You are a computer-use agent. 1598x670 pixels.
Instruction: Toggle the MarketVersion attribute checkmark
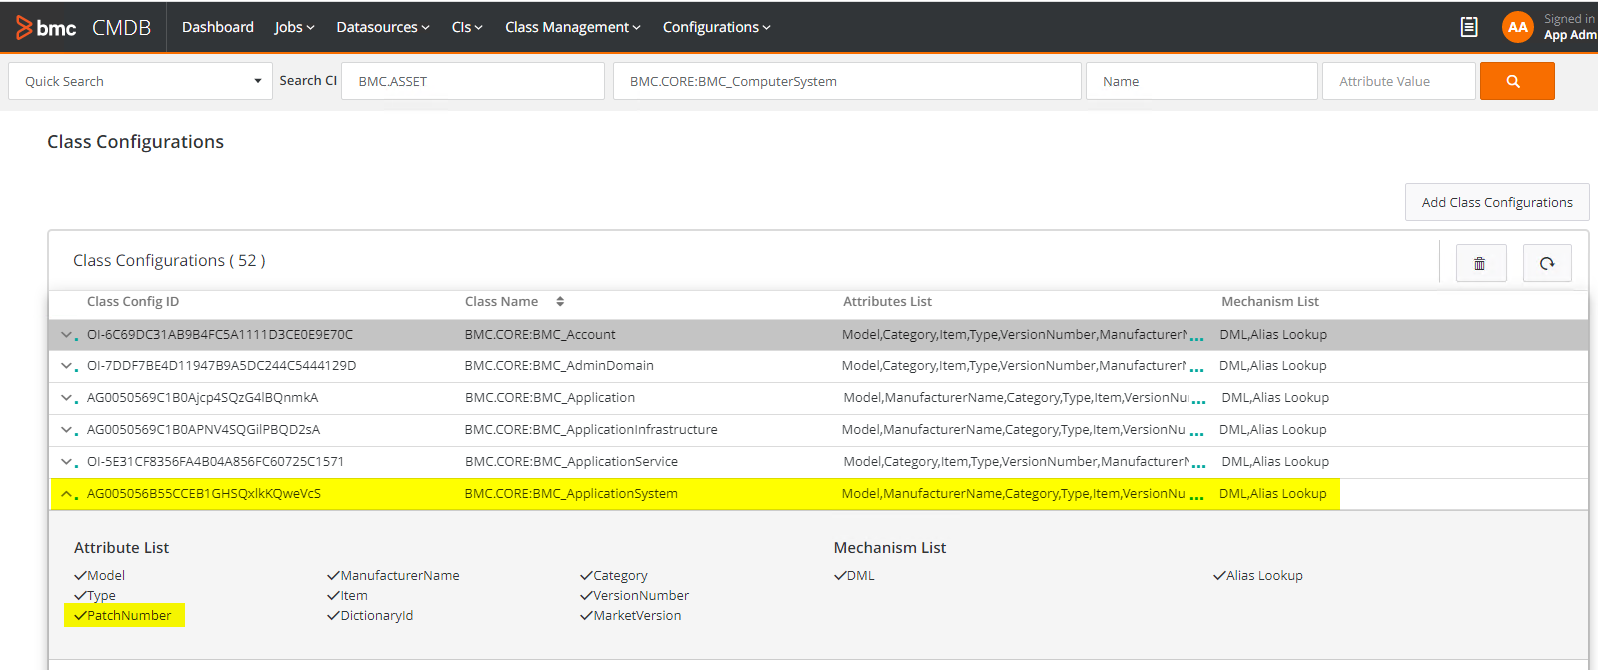[x=586, y=616]
